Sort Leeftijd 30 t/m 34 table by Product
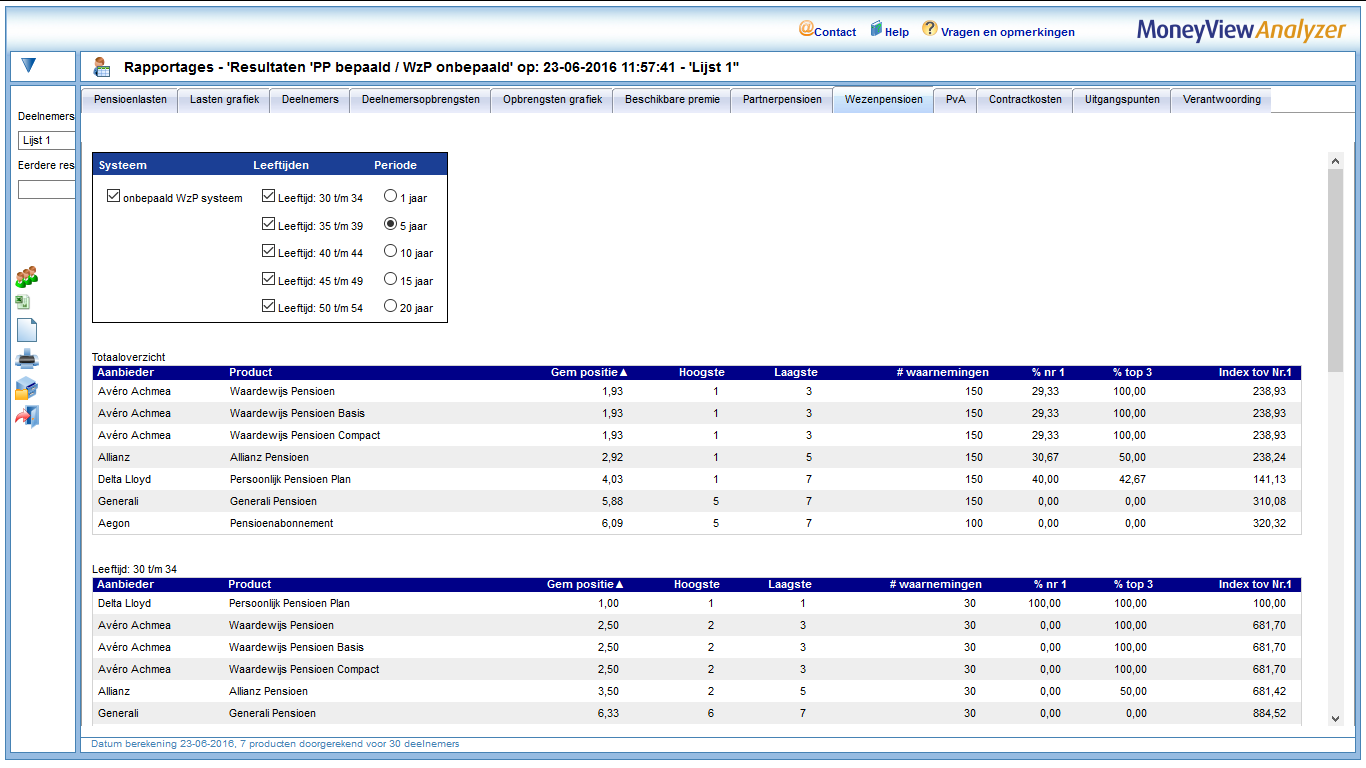 250,584
